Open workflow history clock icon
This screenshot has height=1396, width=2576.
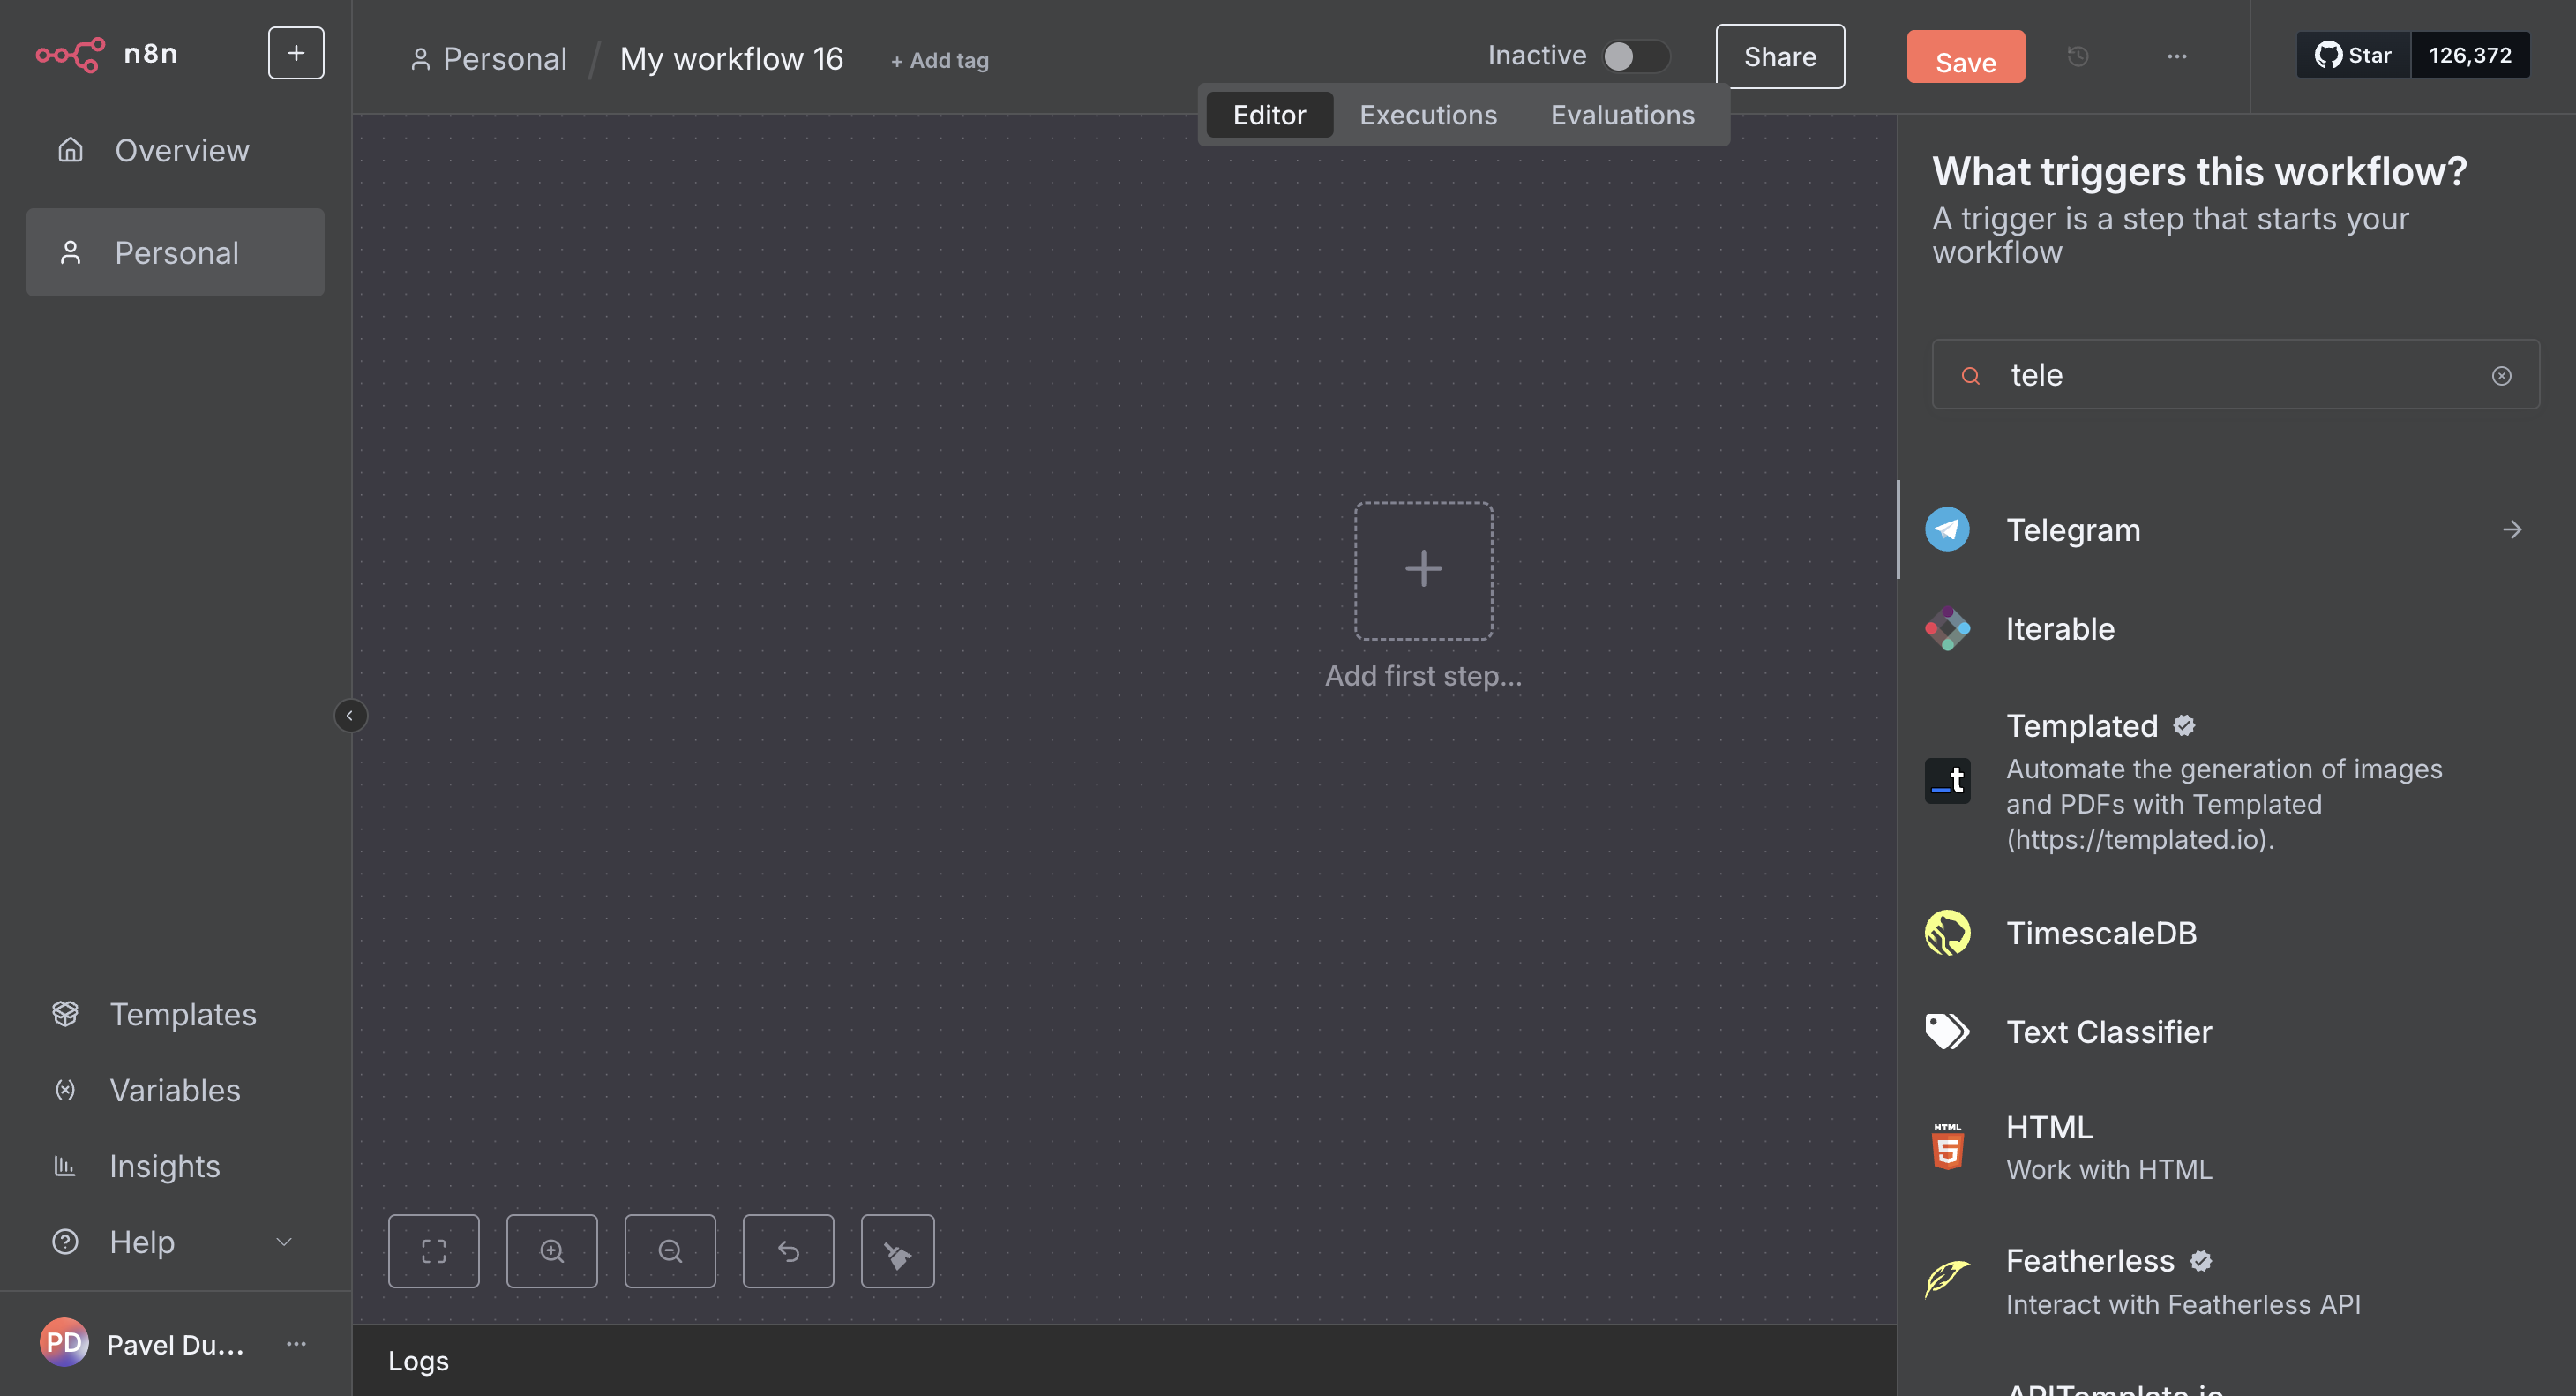click(2078, 56)
